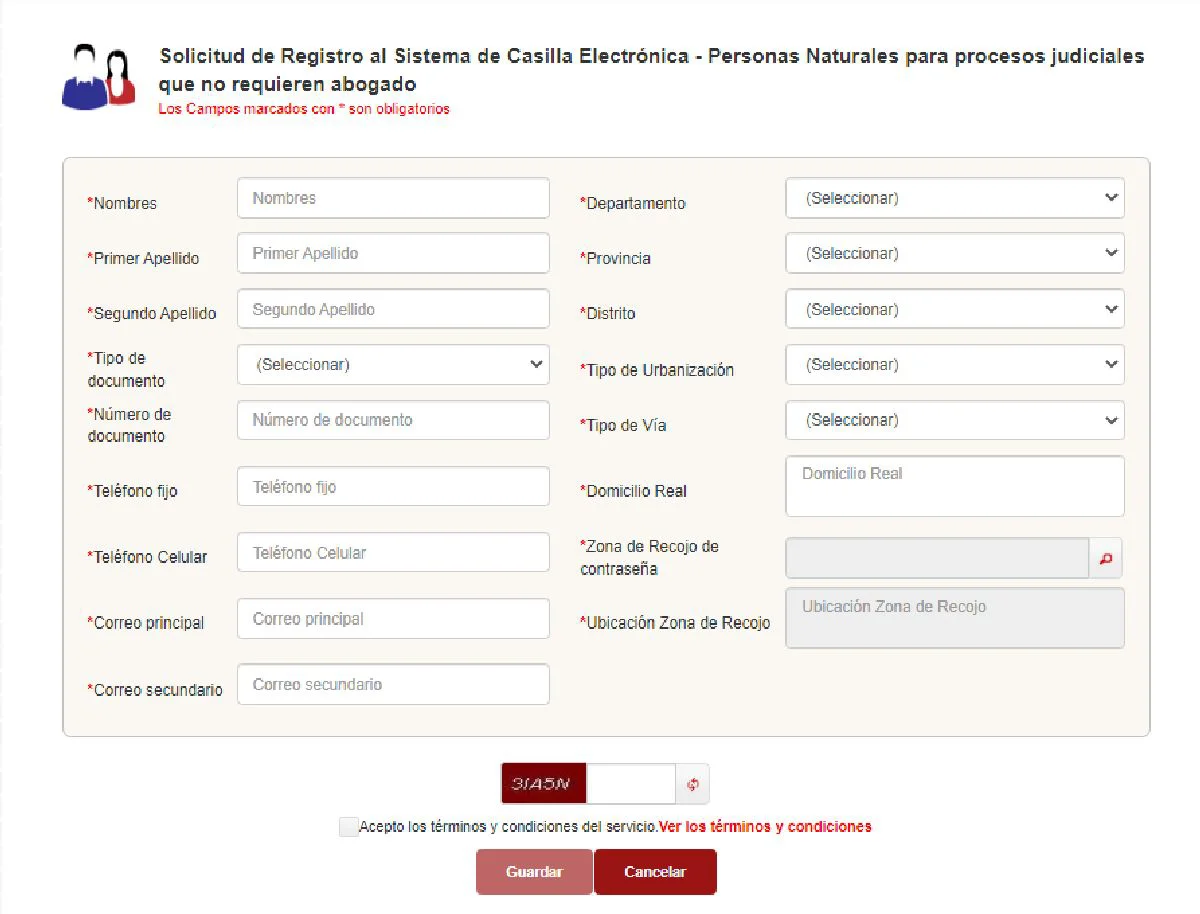This screenshot has width=1200, height=914.
Task: Open the Tipo de documento dropdown
Action: point(393,365)
